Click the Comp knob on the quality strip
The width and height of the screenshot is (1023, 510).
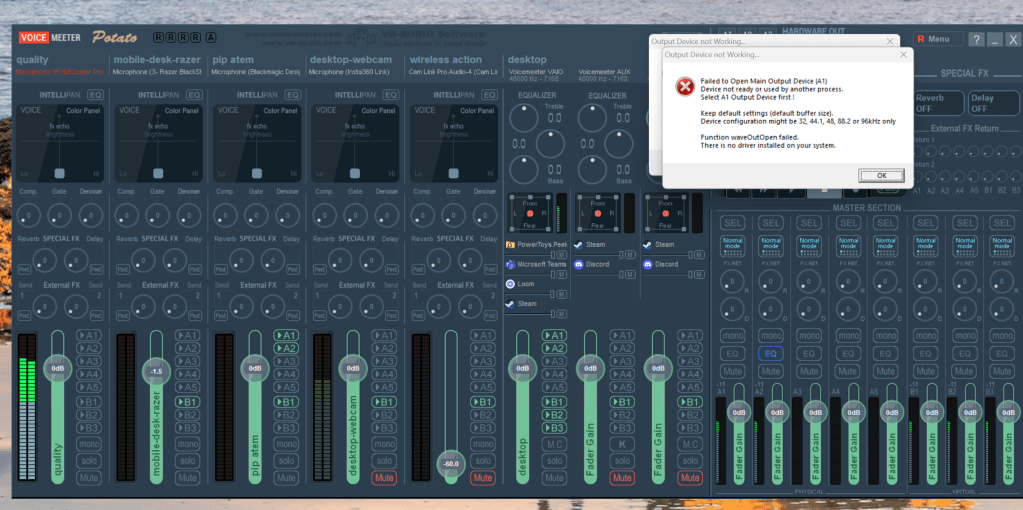(28, 215)
